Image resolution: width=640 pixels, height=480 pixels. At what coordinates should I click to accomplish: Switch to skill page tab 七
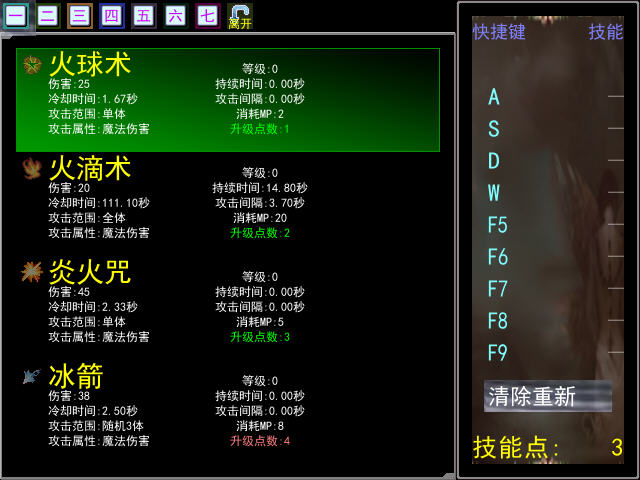click(x=207, y=16)
